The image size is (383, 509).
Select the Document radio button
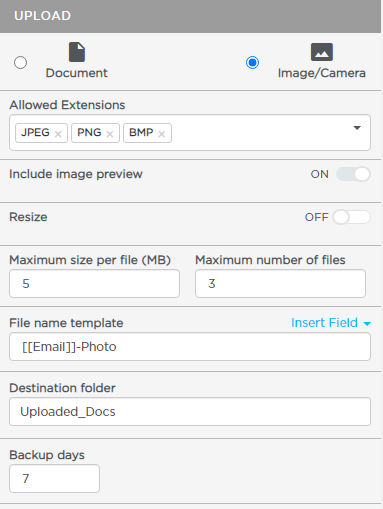click(20, 62)
